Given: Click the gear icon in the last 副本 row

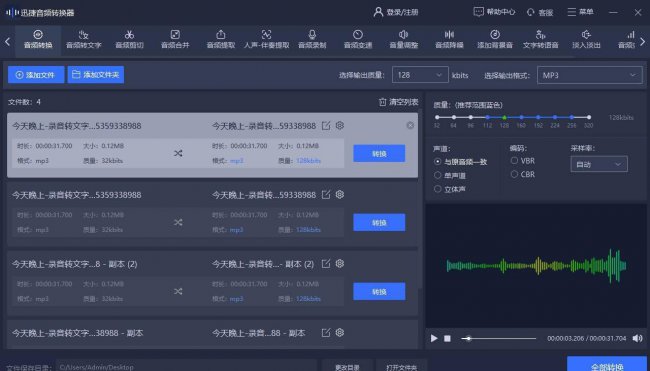Looking at the screenshot, I should click(340, 332).
